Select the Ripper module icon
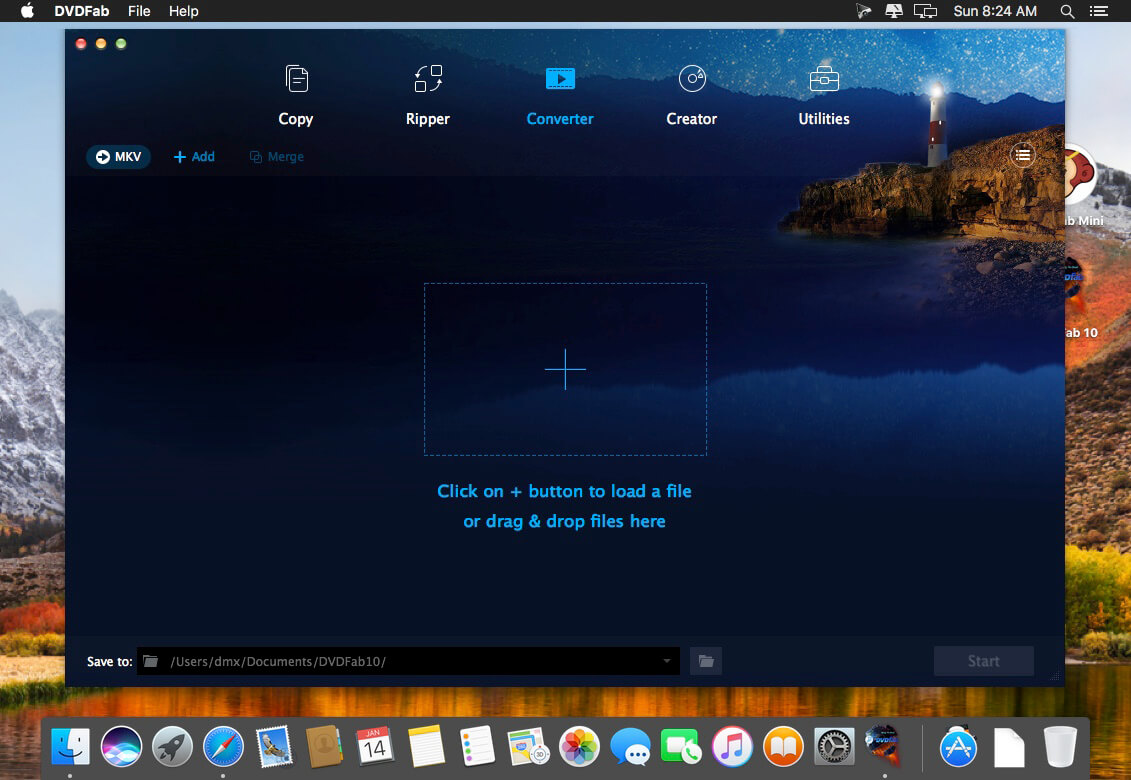This screenshot has width=1131, height=780. [x=428, y=79]
